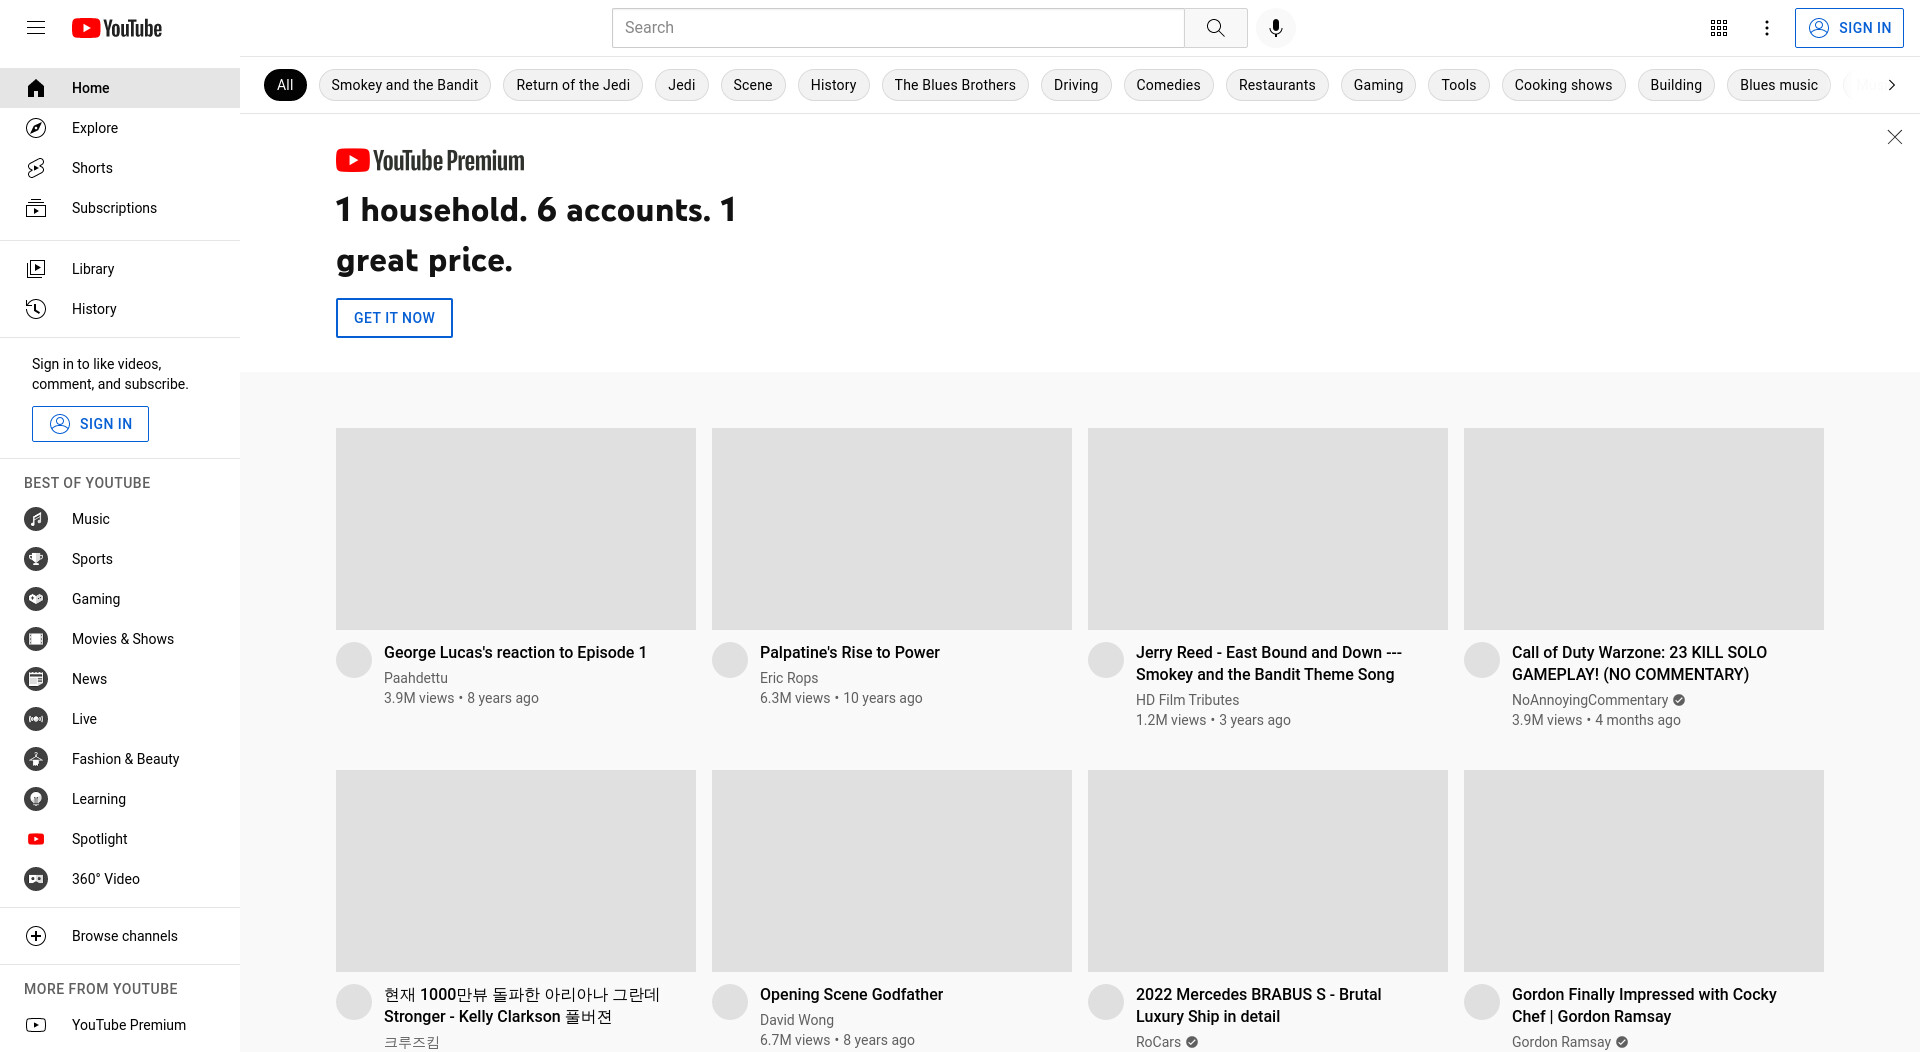This screenshot has width=1920, height=1052.
Task: Open 360° Video in the sidebar
Action: (120, 879)
